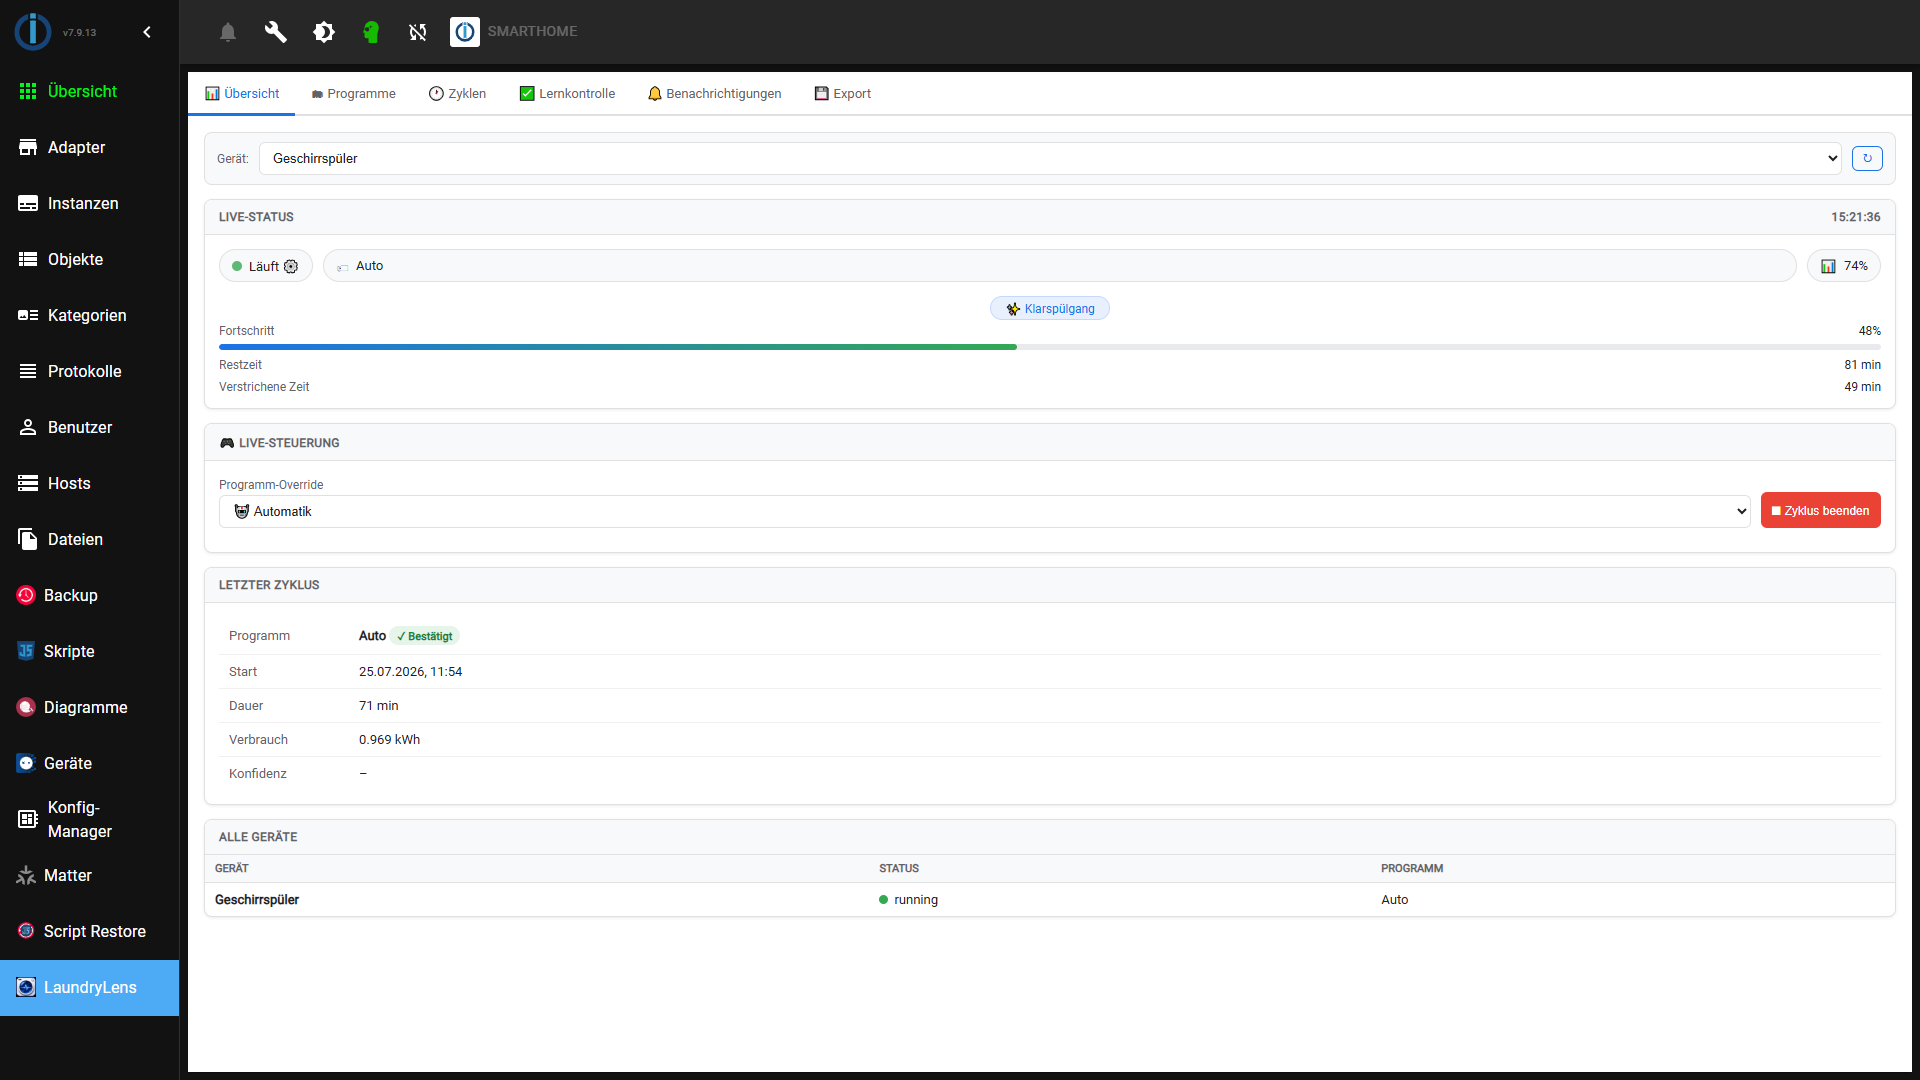Click the refresh button next to Gerät

1867,158
